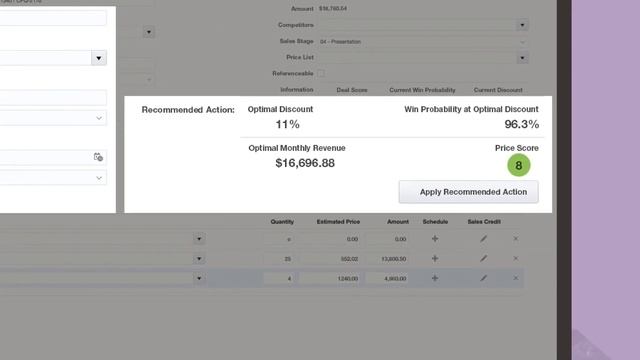The width and height of the screenshot is (640, 360).
Task: Click the Current Win Probability label
Action: 422,90
